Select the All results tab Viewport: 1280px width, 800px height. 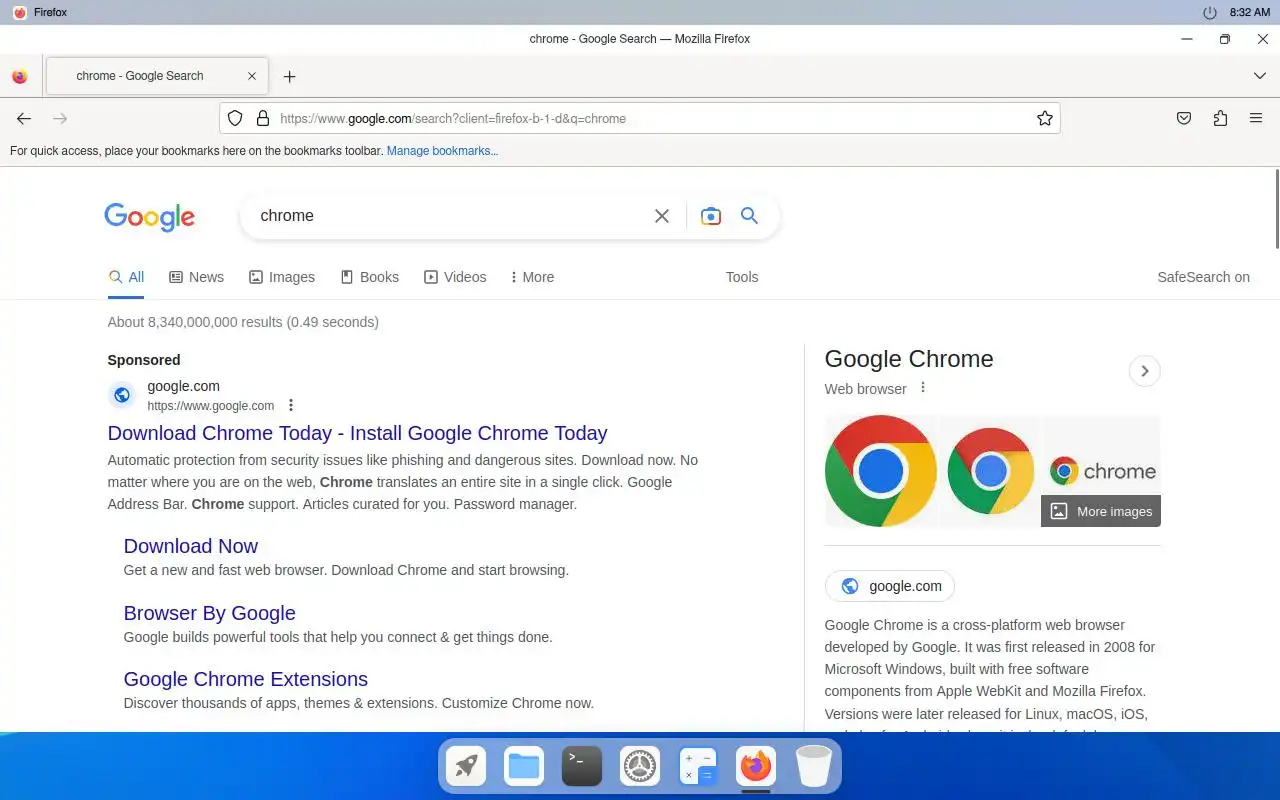tap(126, 277)
